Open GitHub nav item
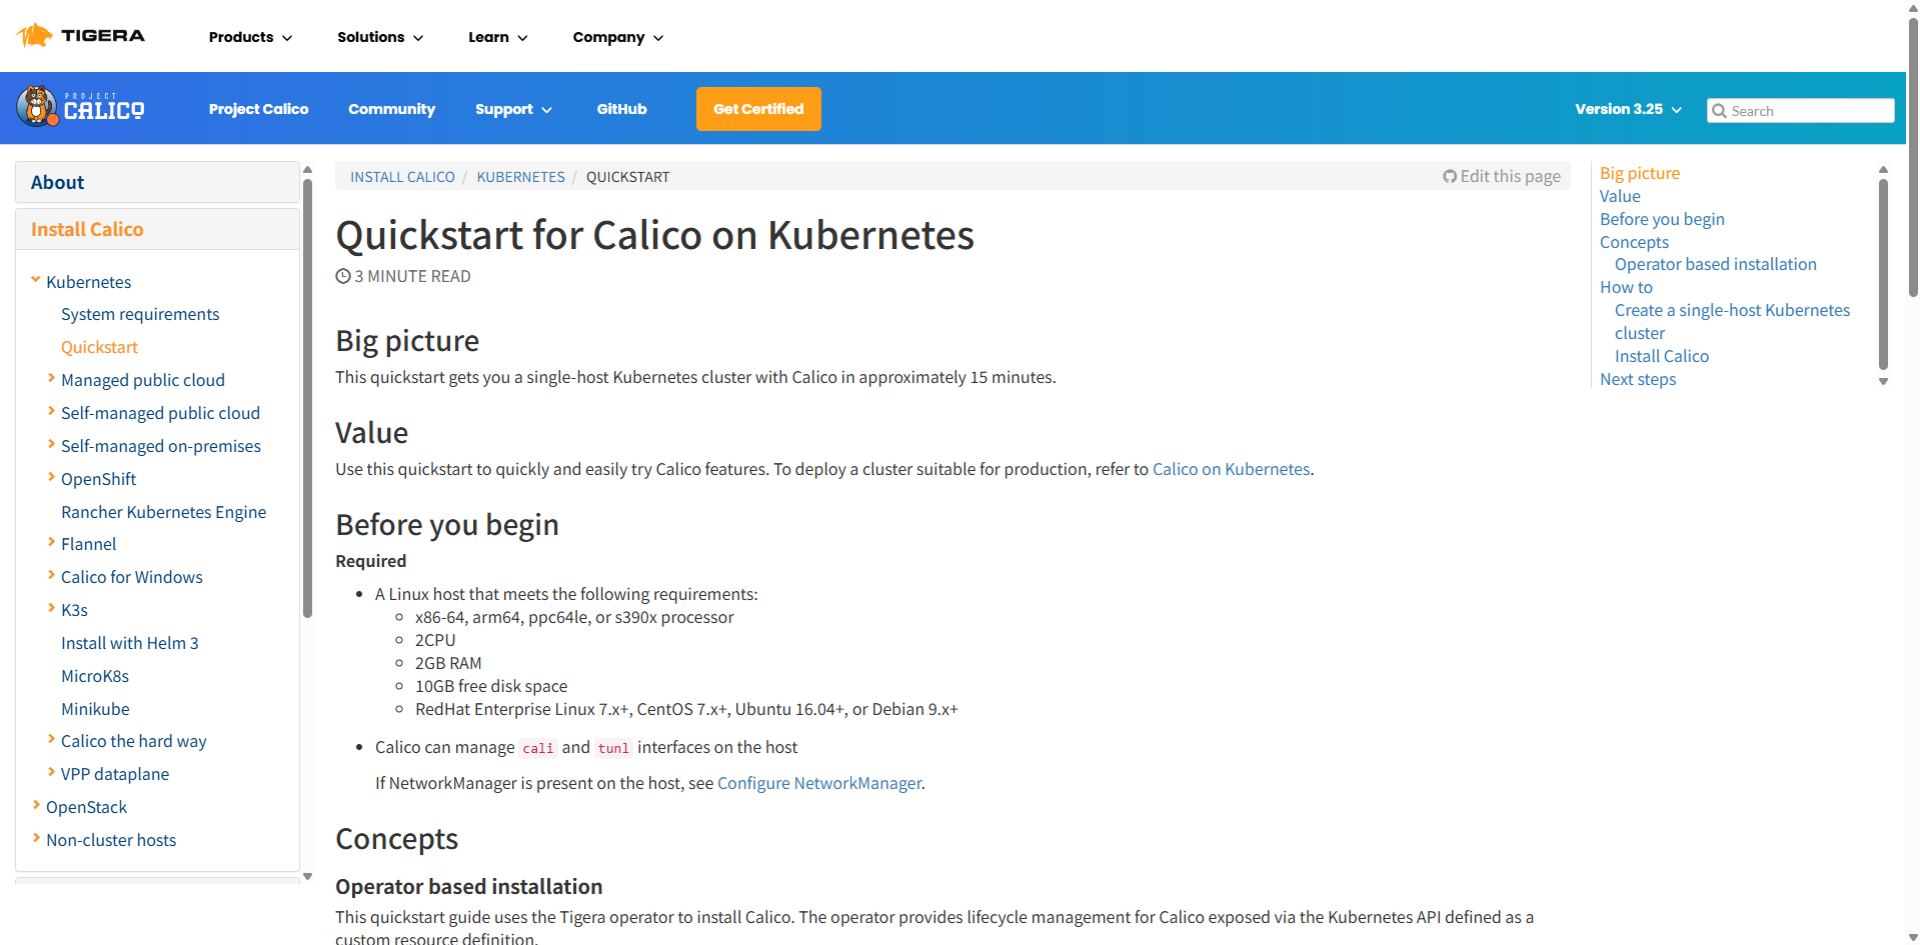 (x=621, y=109)
